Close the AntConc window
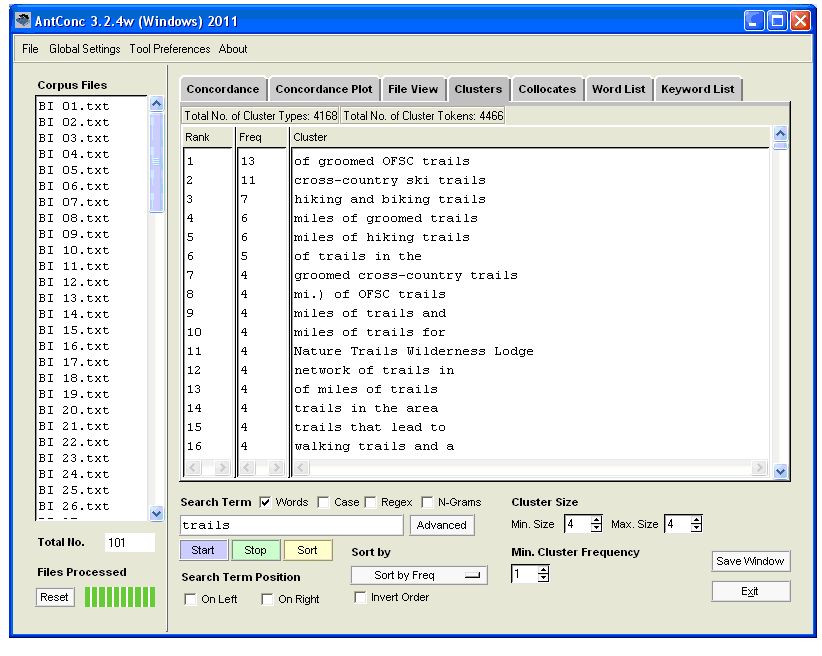 801,21
